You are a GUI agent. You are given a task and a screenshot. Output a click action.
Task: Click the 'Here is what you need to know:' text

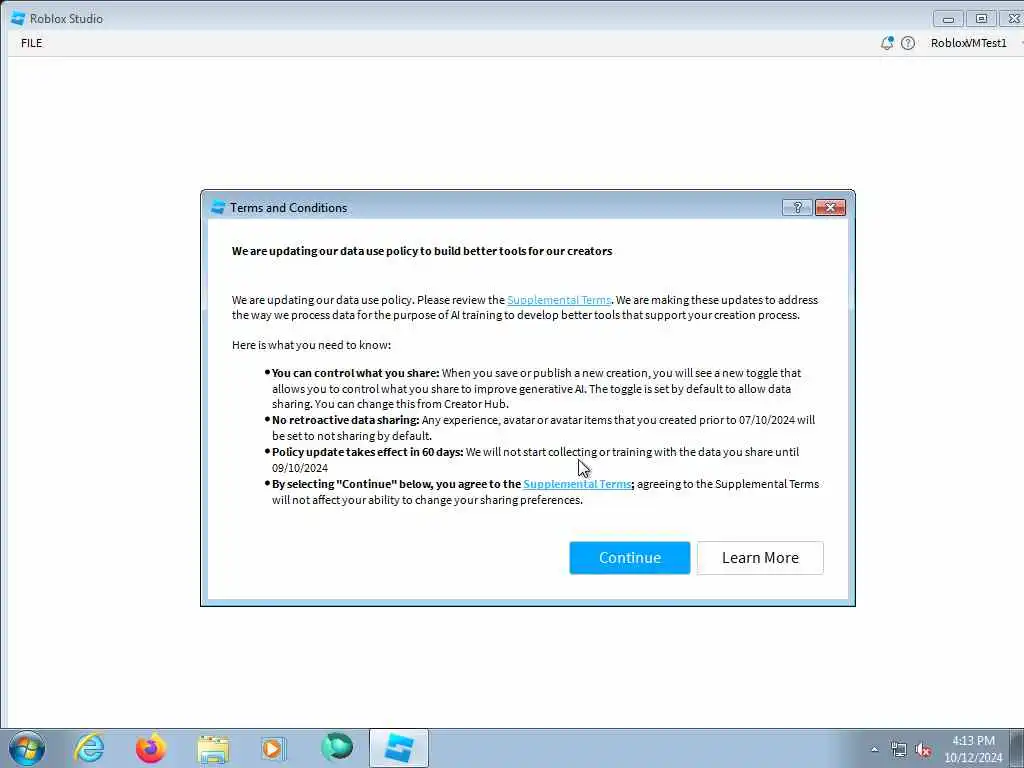point(312,345)
